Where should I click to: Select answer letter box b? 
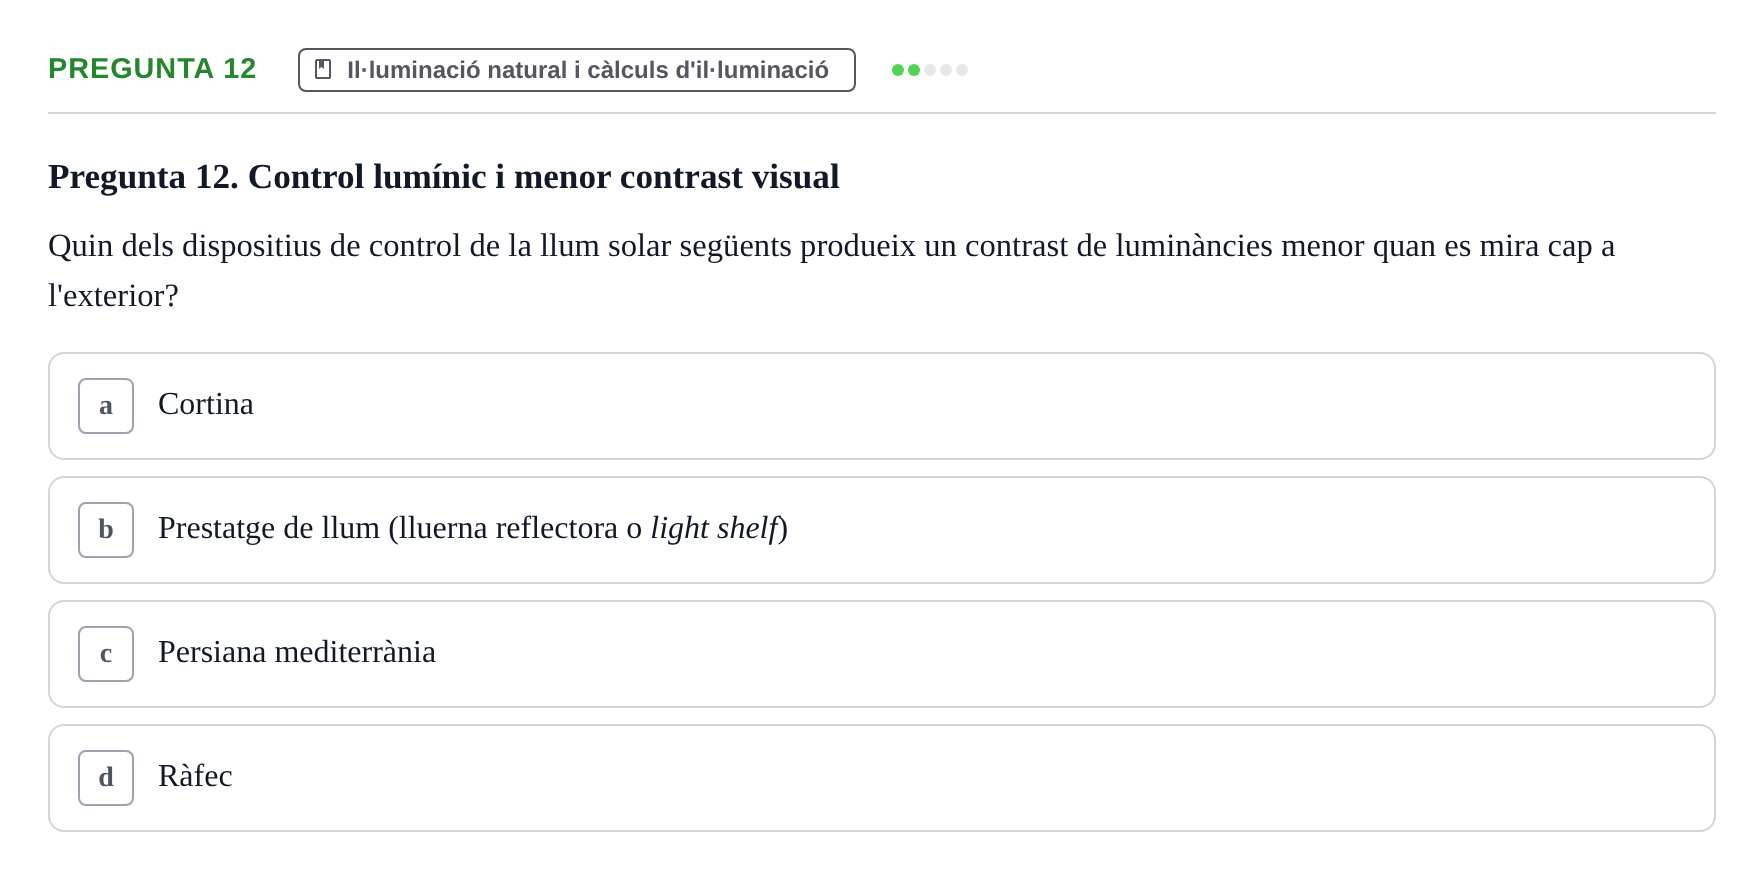(106, 530)
